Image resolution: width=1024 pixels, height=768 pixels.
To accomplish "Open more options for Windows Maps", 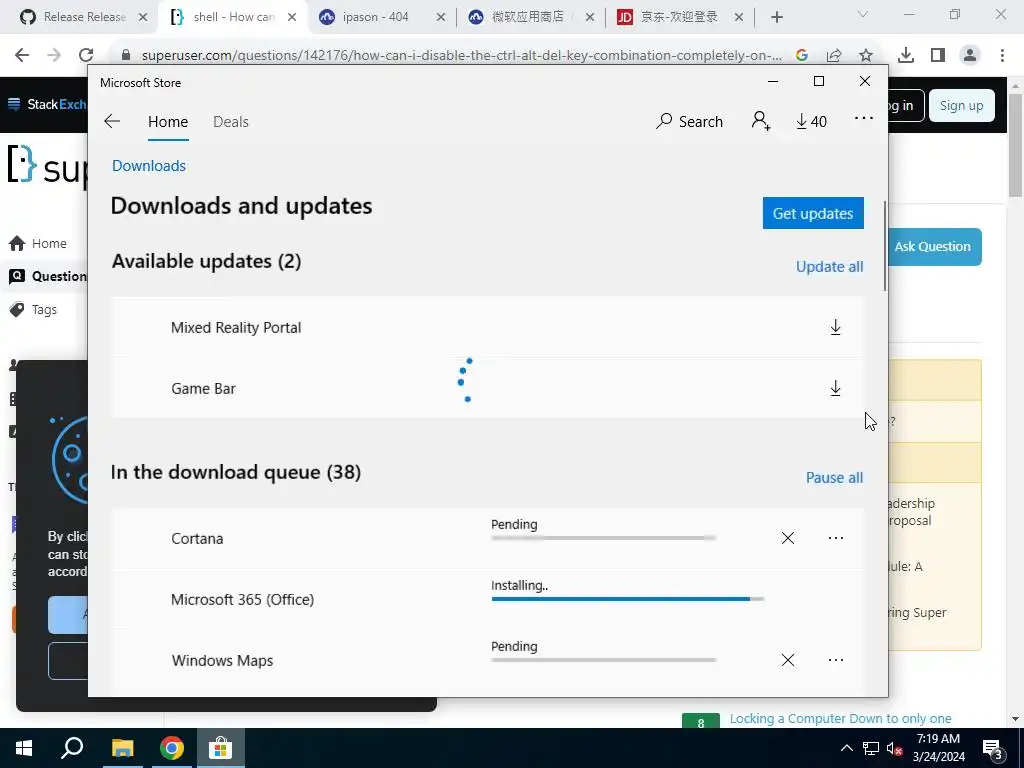I will 836,660.
